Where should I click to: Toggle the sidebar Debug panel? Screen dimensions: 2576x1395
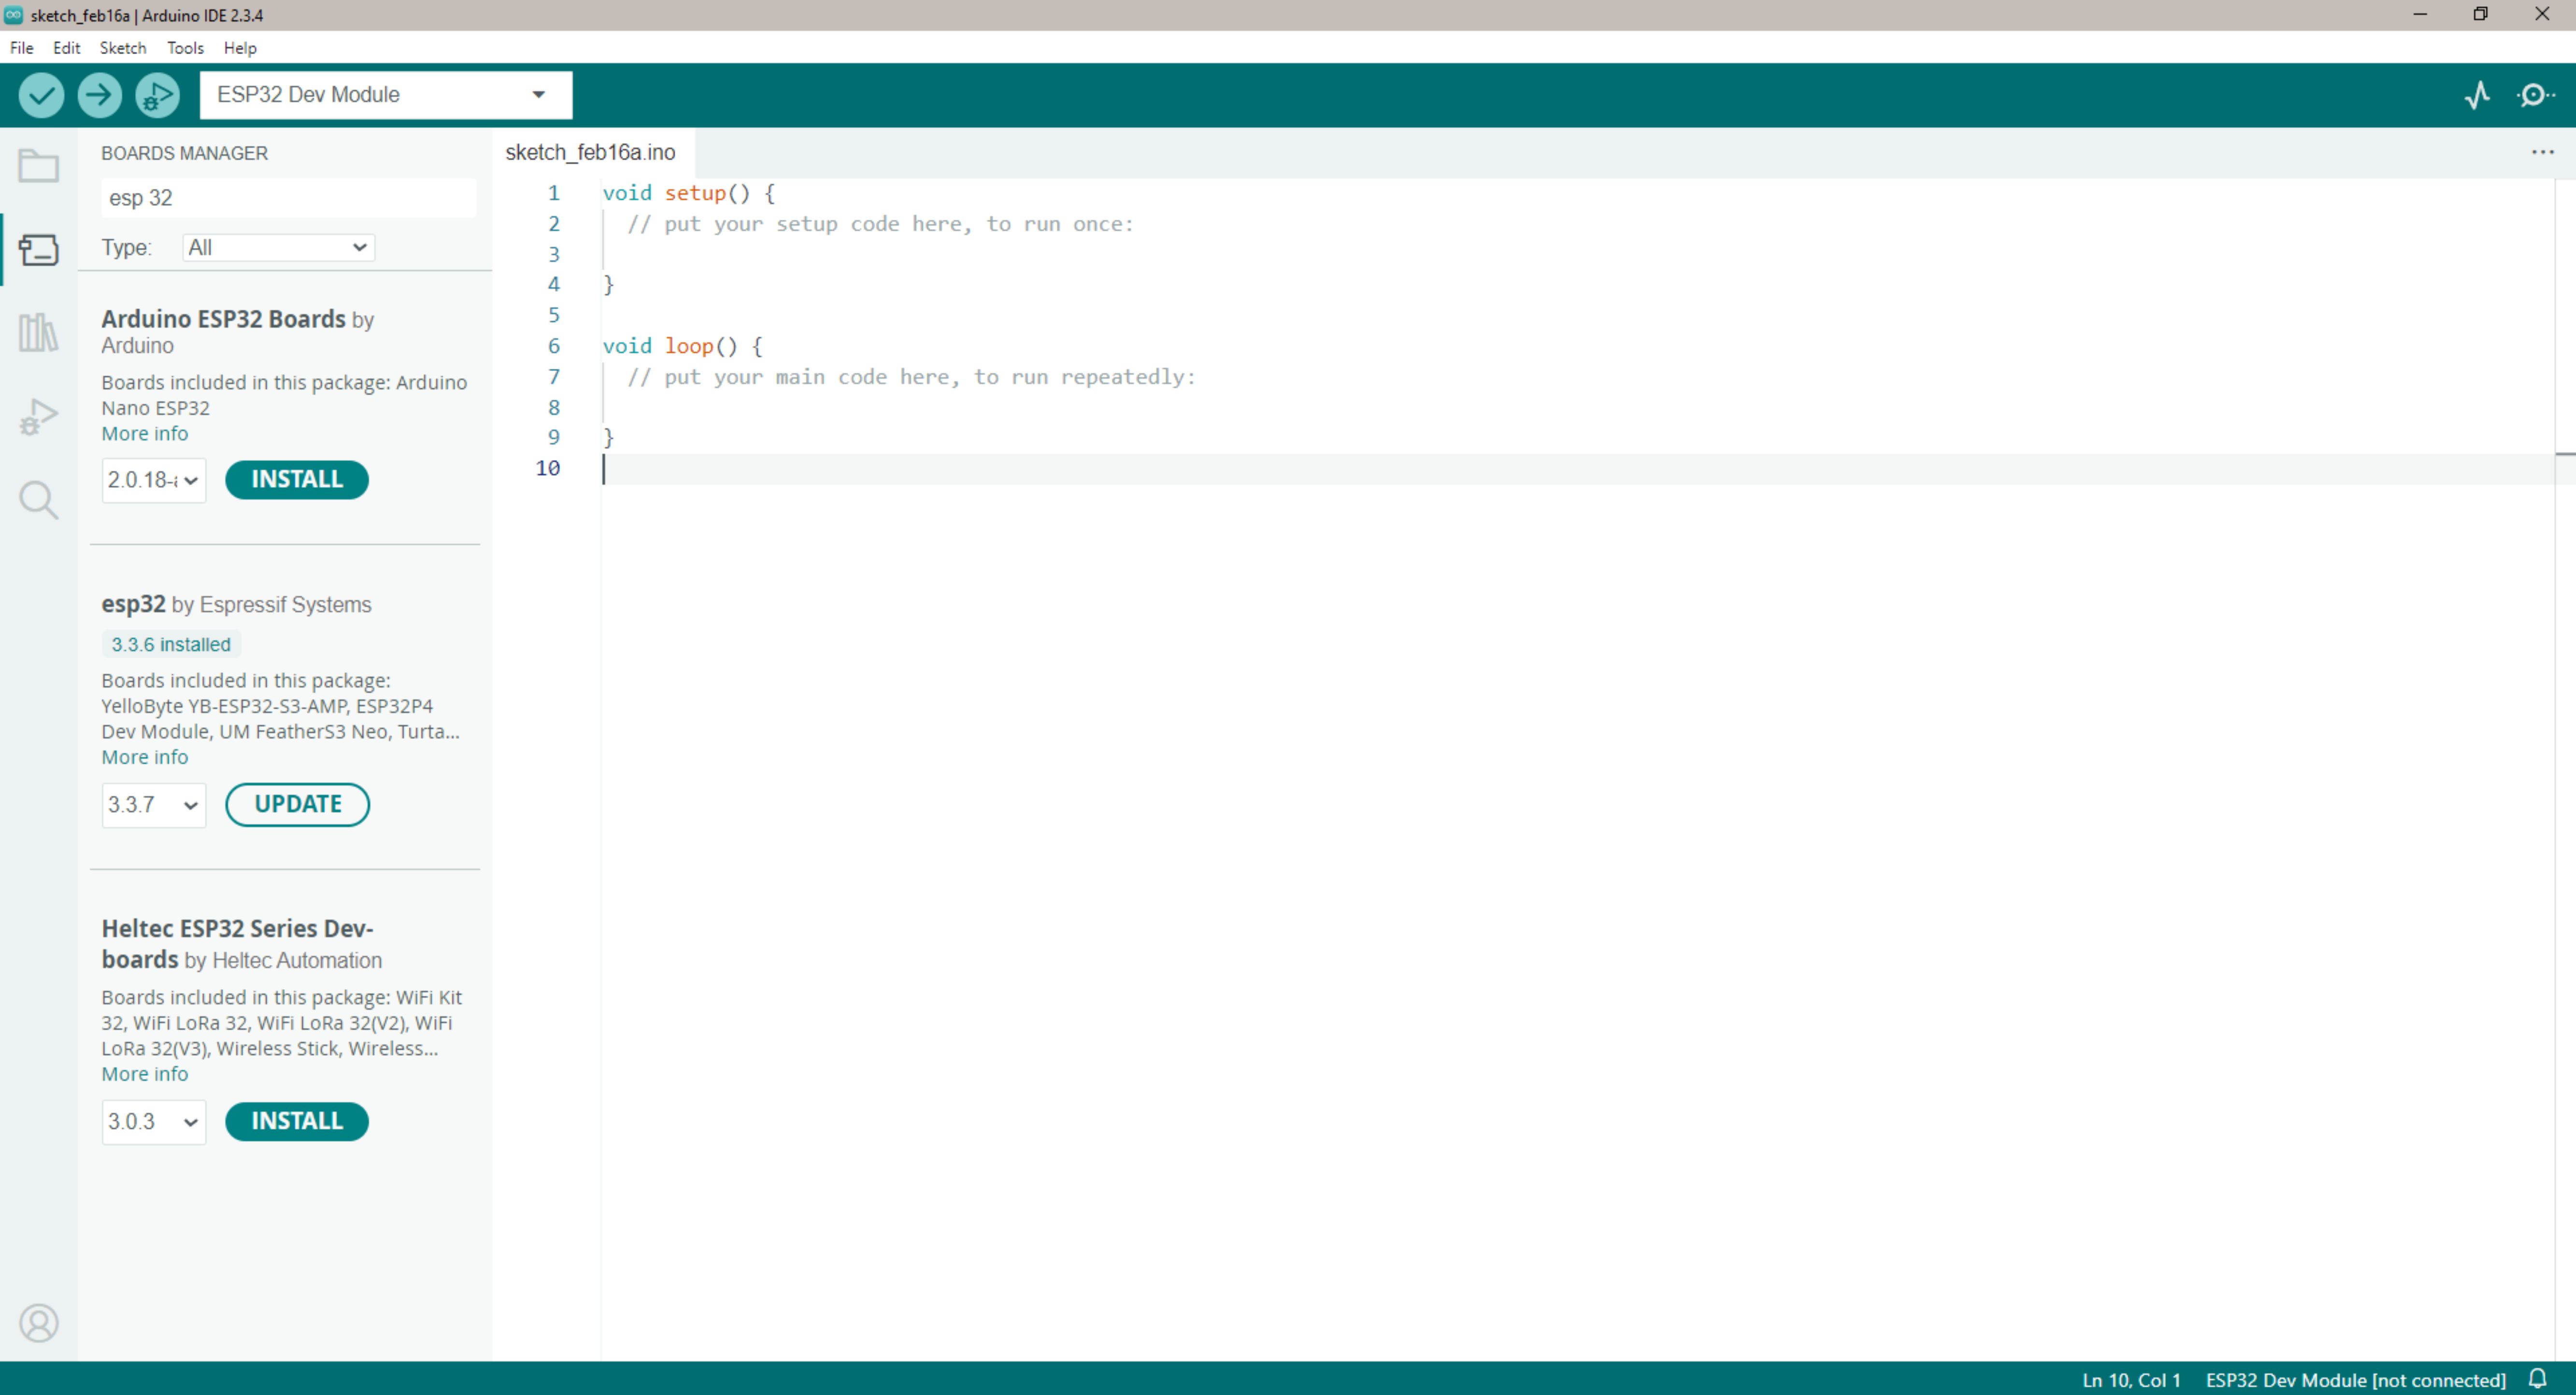[38, 416]
